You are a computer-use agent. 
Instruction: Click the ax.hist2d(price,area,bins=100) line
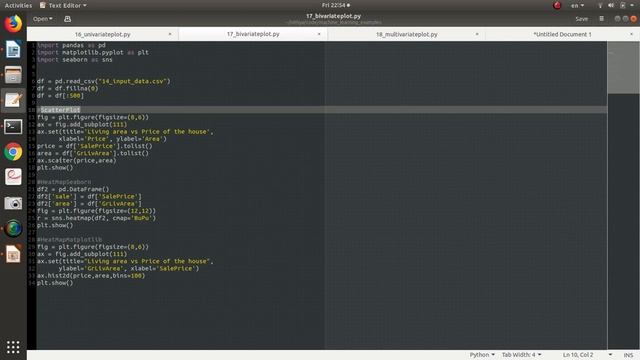click(91, 276)
